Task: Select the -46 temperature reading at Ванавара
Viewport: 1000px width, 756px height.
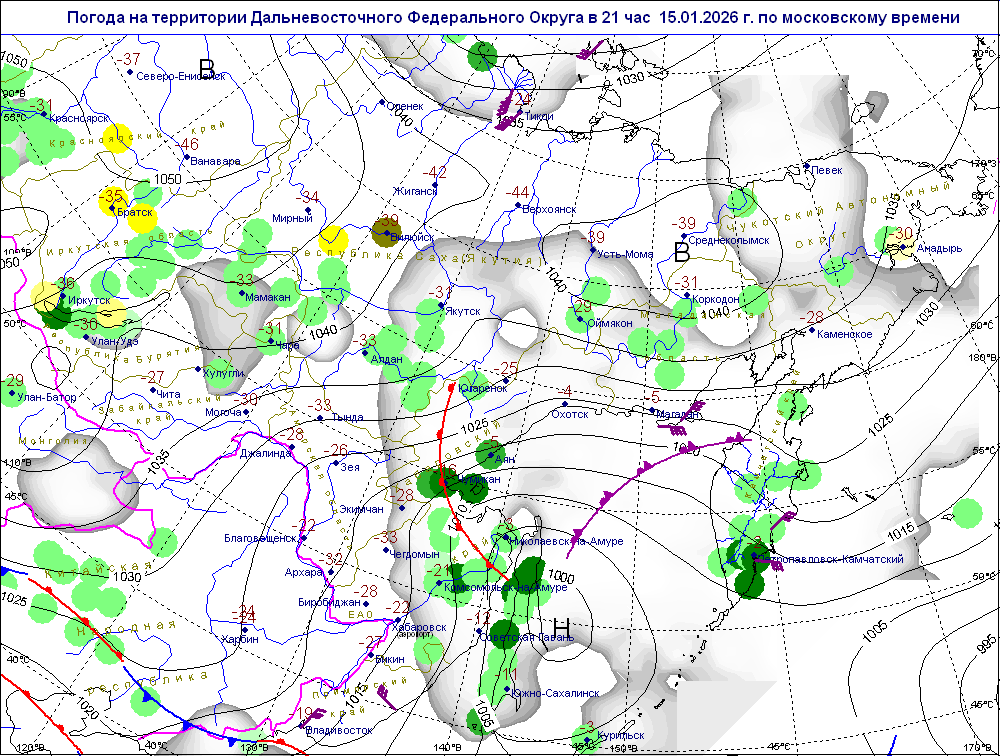Action: click(x=189, y=144)
